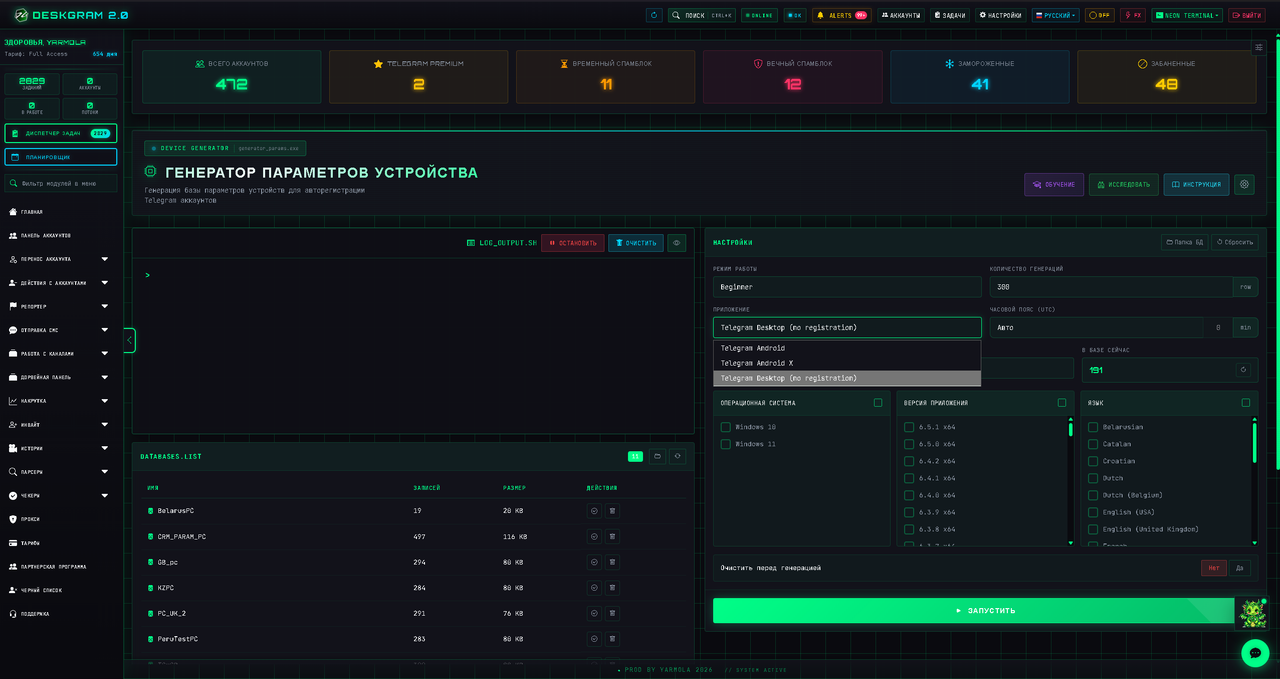Open the Alerts bell notifications
The image size is (1280, 679).
click(841, 15)
